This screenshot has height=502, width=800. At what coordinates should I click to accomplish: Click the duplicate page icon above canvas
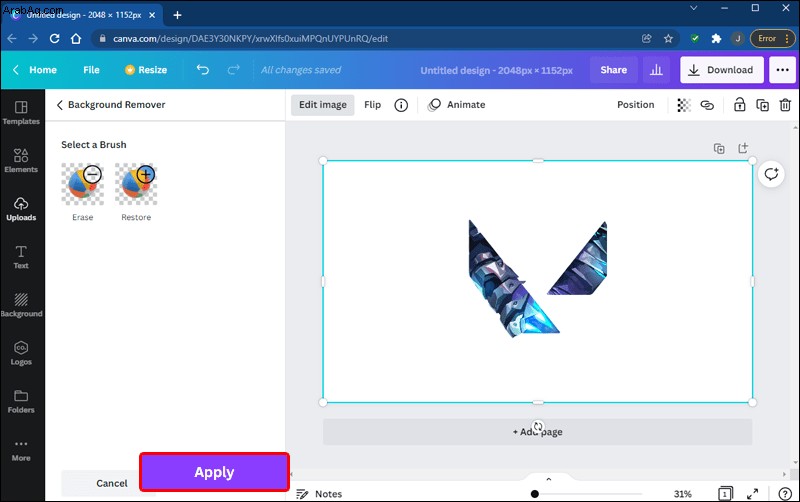[719, 148]
